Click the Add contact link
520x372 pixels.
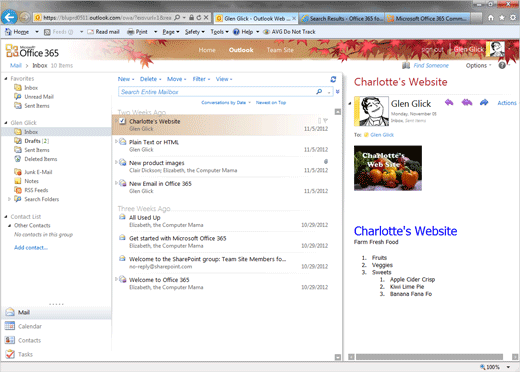(31, 247)
